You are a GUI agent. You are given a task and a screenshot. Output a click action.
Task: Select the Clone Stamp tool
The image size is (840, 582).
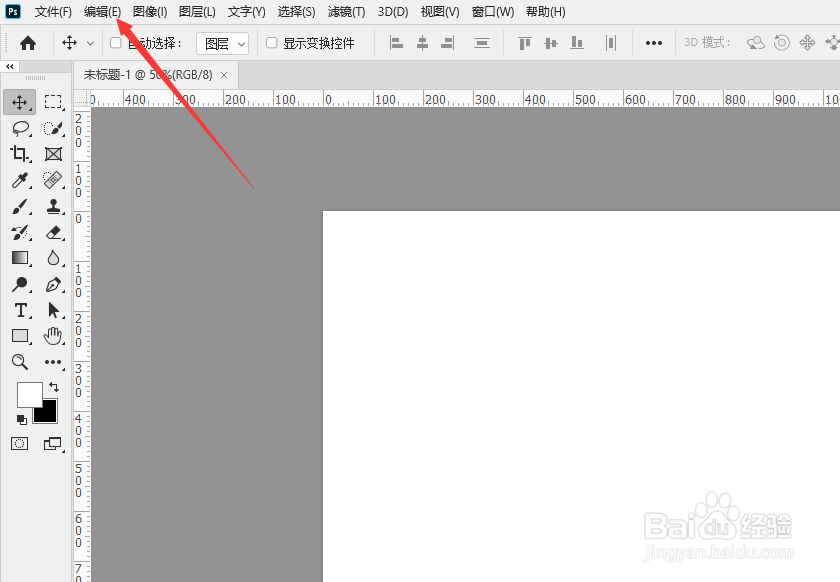[x=53, y=206]
